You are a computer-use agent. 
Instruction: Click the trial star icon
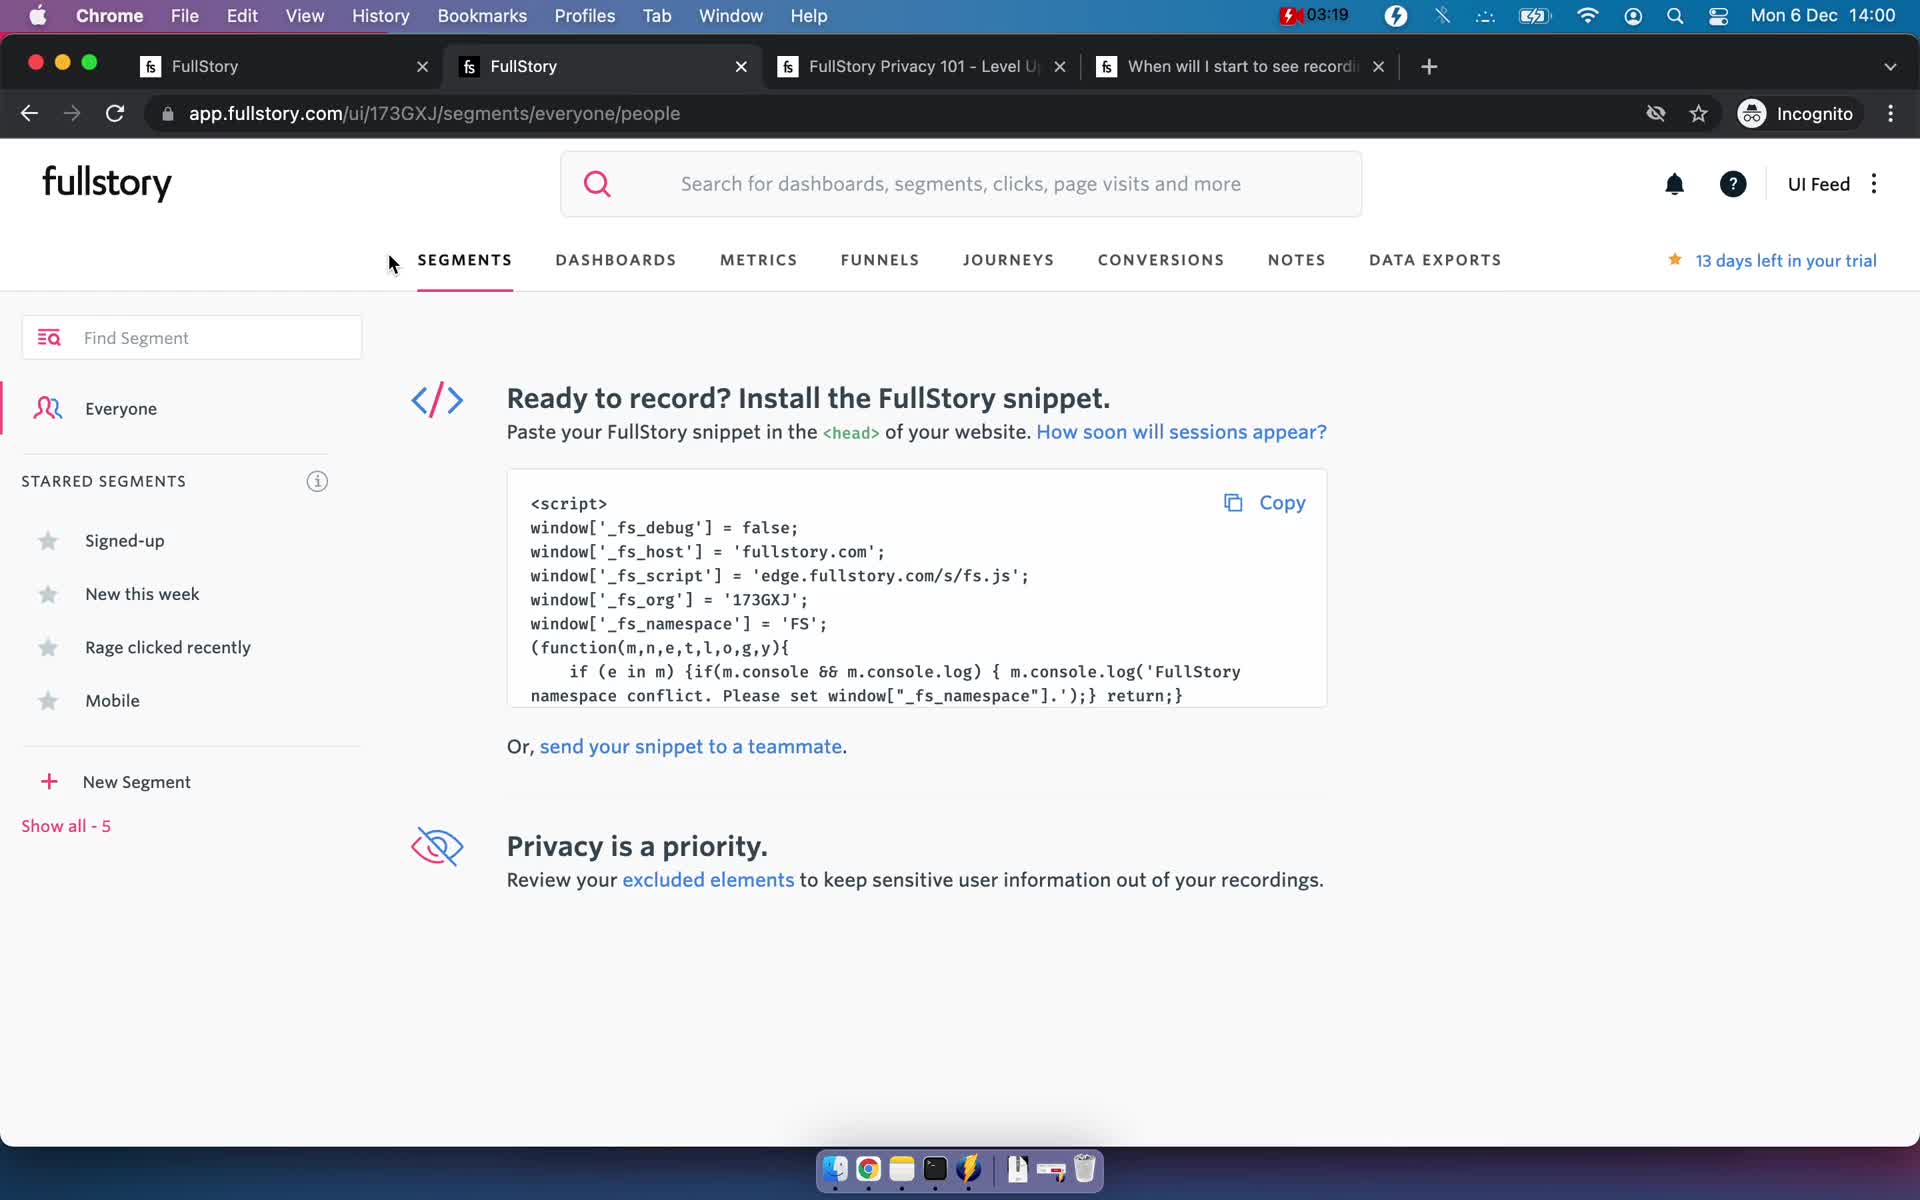pos(1675,260)
